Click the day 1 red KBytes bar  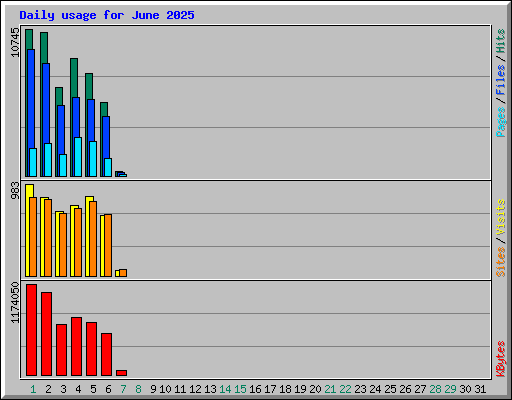pyautogui.click(x=31, y=330)
